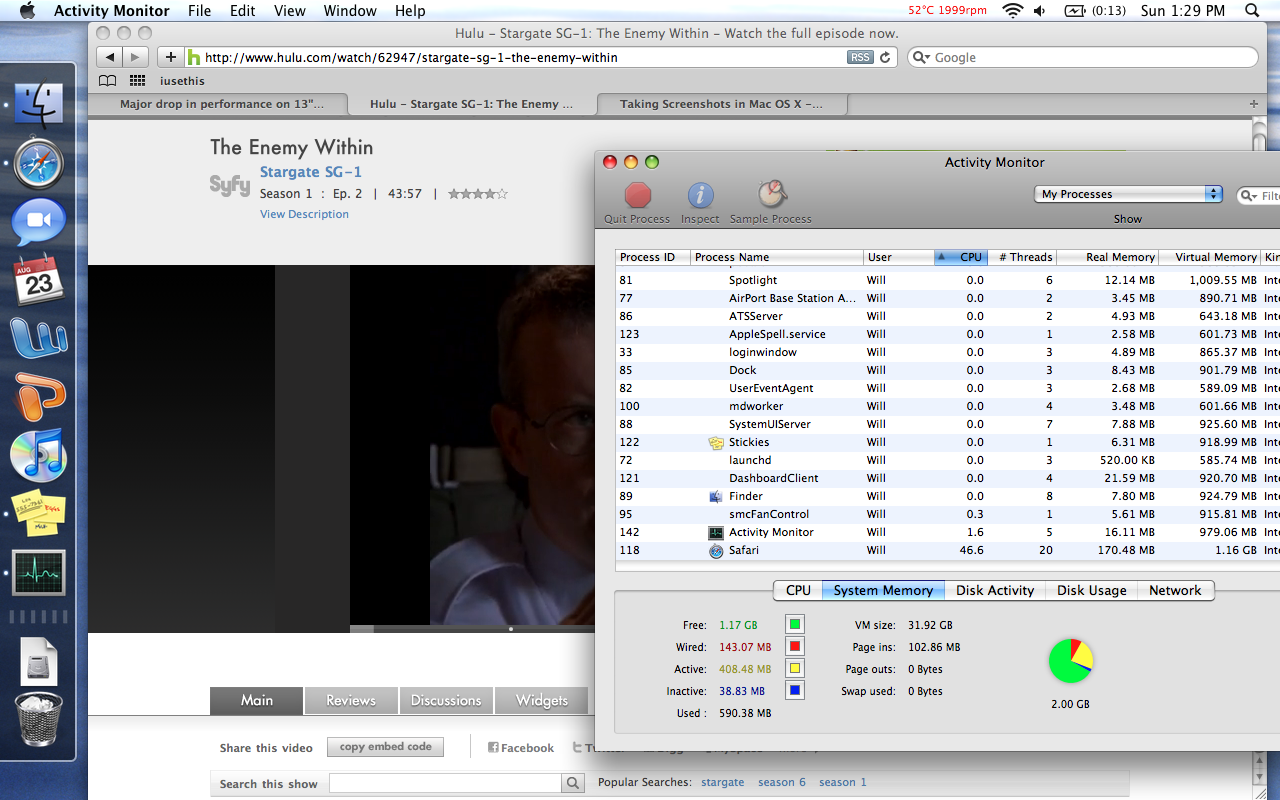Viewport: 1280px width, 800px height.
Task: Open the iCal calendar Dock icon
Action: coord(39,280)
